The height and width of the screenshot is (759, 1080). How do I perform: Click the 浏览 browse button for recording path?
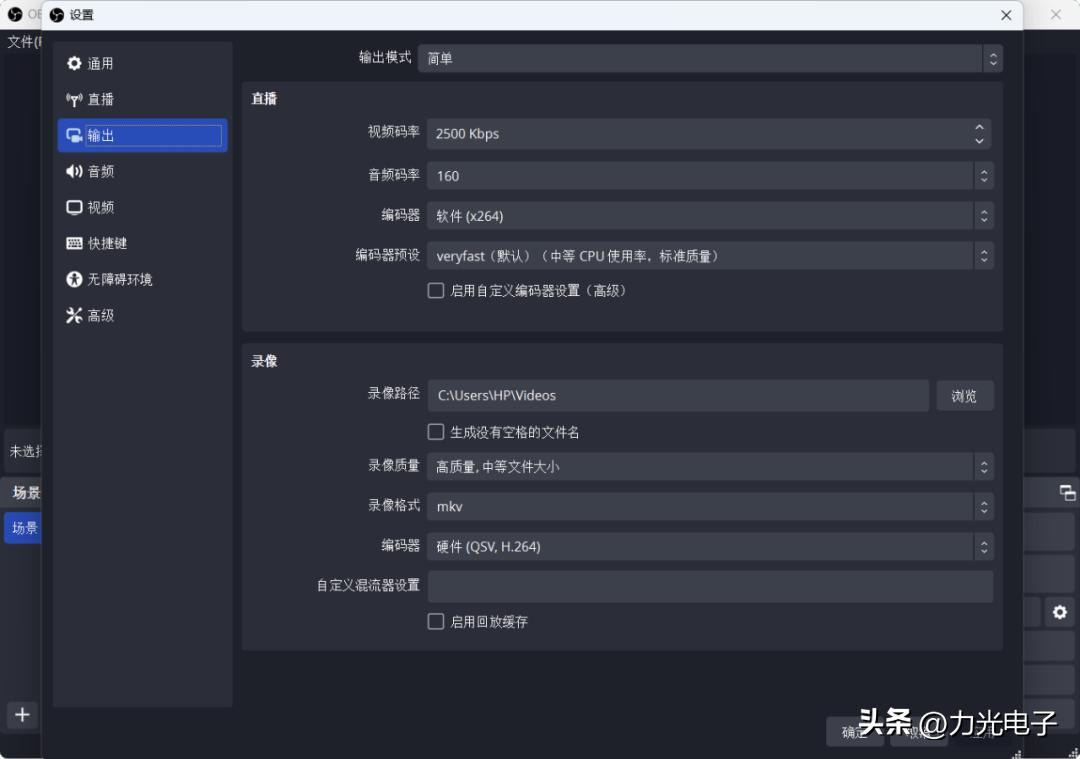(x=964, y=395)
